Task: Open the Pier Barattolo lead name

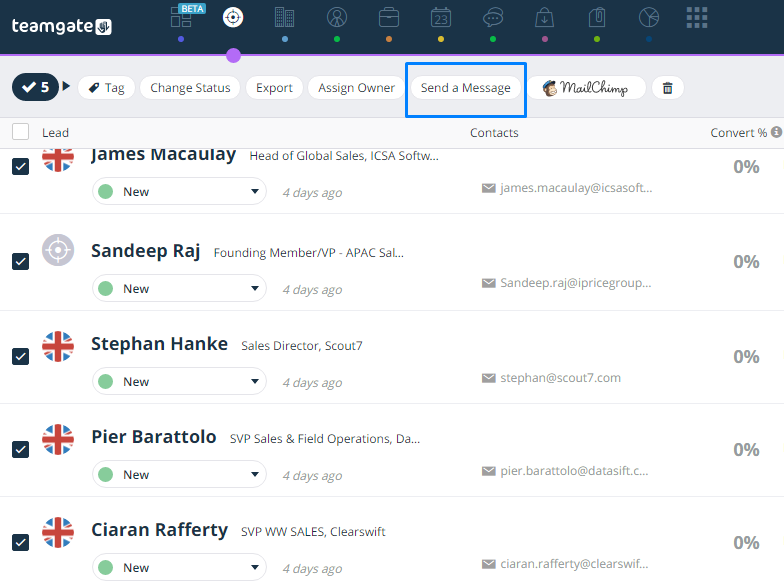Action: click(154, 437)
